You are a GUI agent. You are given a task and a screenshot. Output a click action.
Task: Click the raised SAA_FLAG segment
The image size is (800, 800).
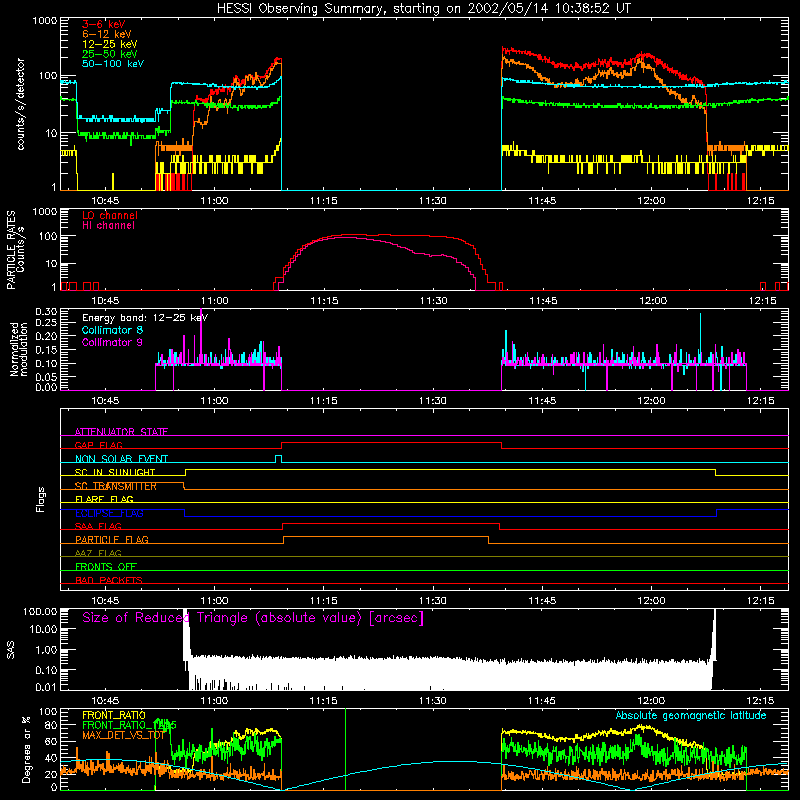pos(391,524)
